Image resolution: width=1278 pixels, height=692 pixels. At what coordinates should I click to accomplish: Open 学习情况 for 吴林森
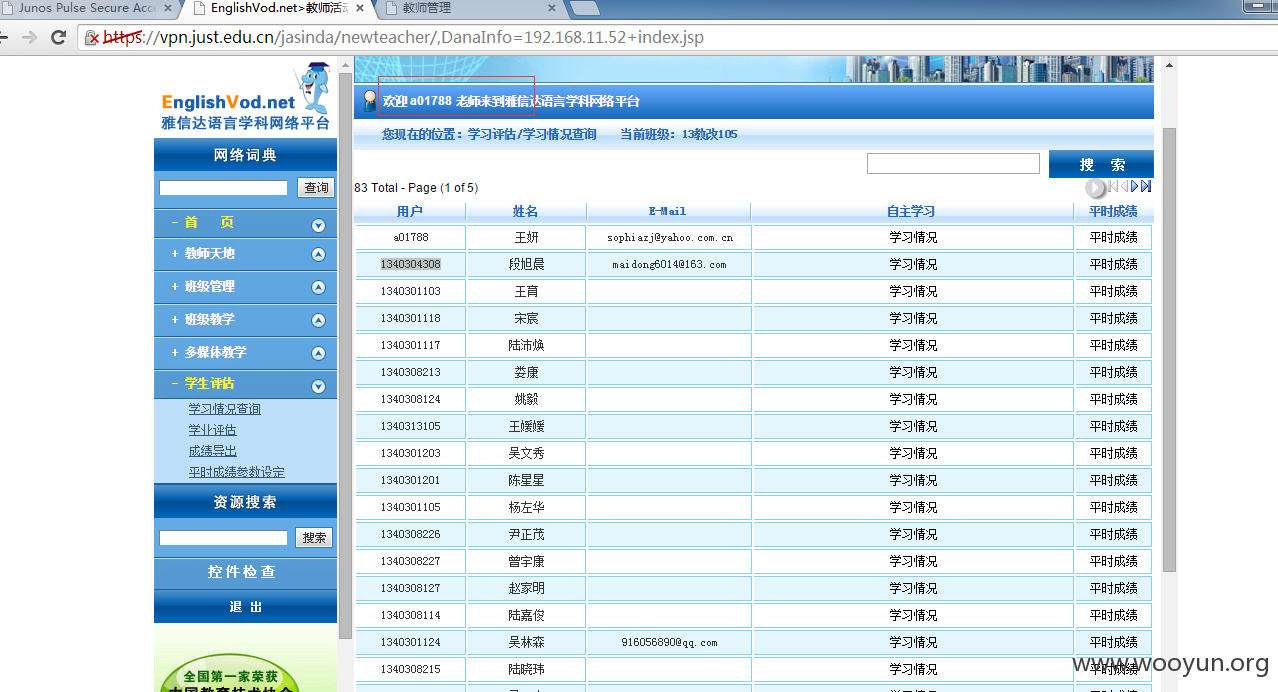[914, 643]
